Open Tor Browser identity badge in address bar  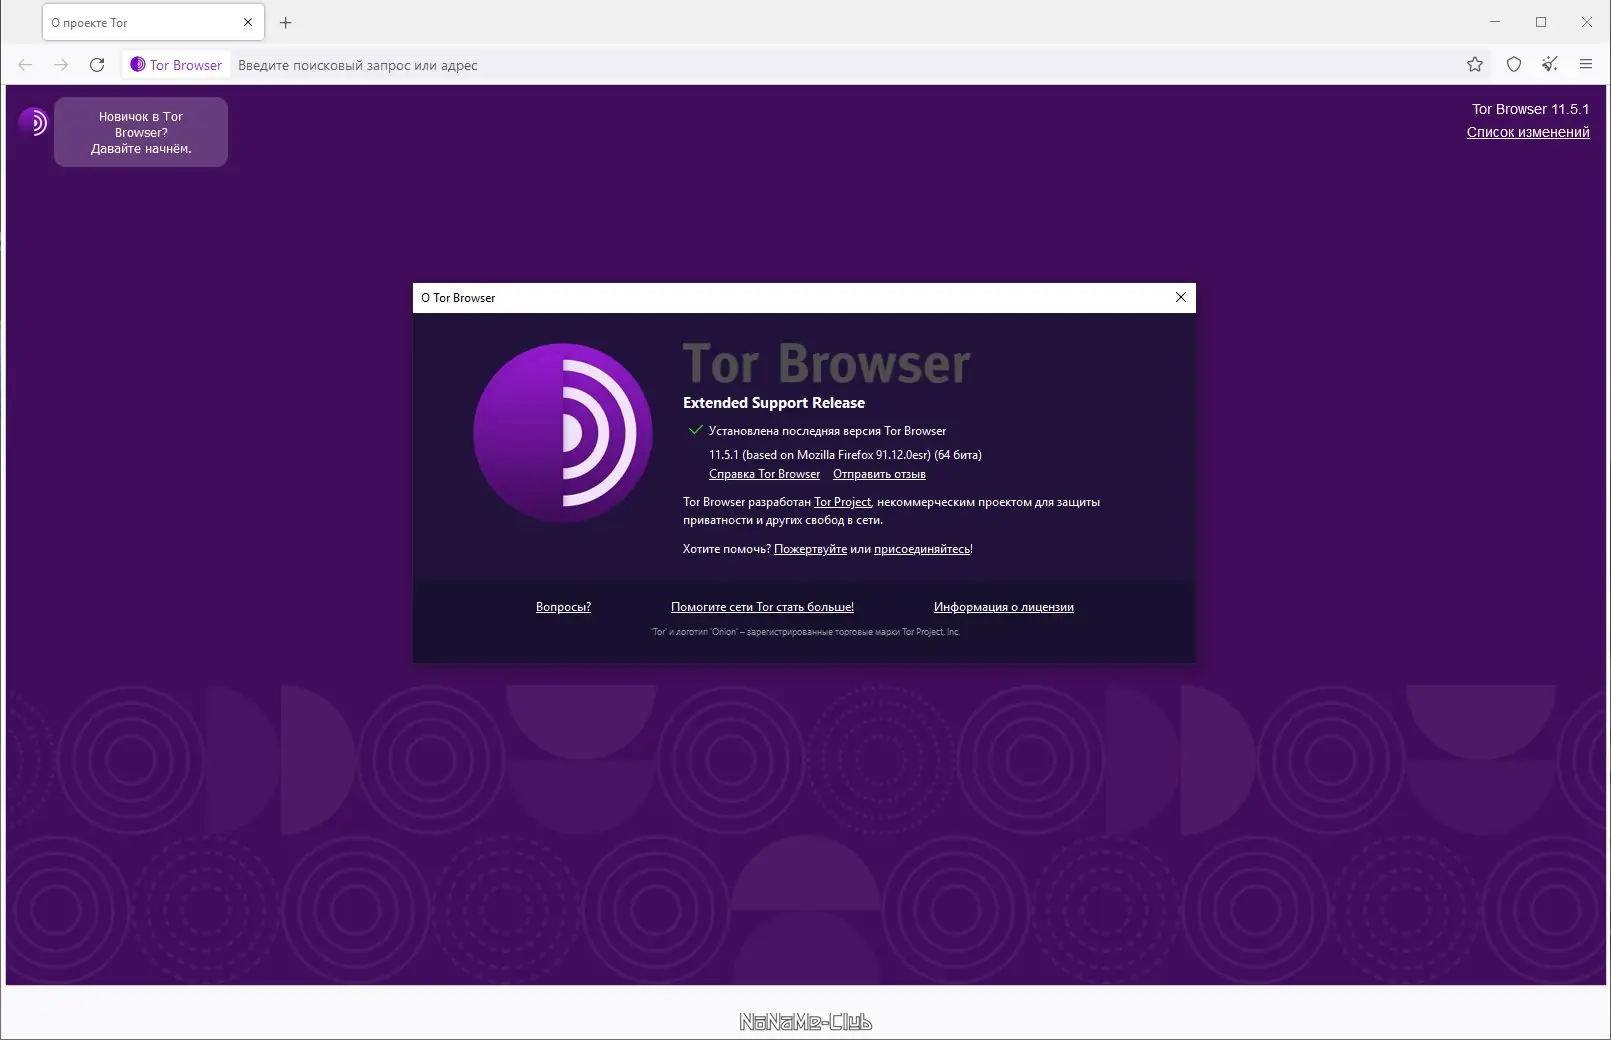point(176,65)
